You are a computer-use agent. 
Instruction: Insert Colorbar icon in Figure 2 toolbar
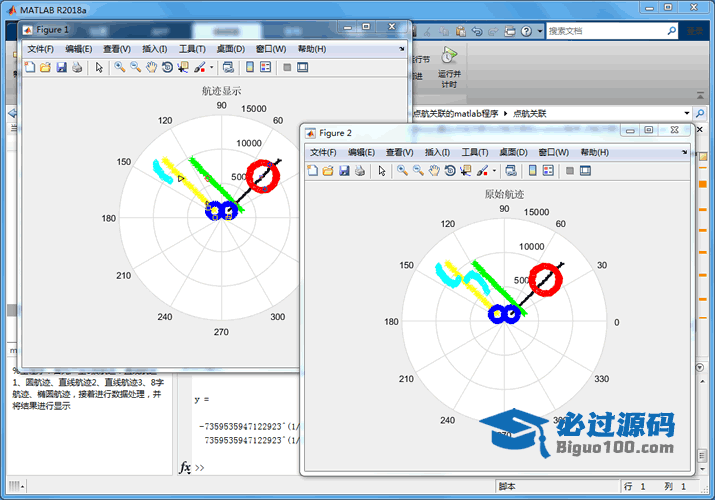pos(533,171)
